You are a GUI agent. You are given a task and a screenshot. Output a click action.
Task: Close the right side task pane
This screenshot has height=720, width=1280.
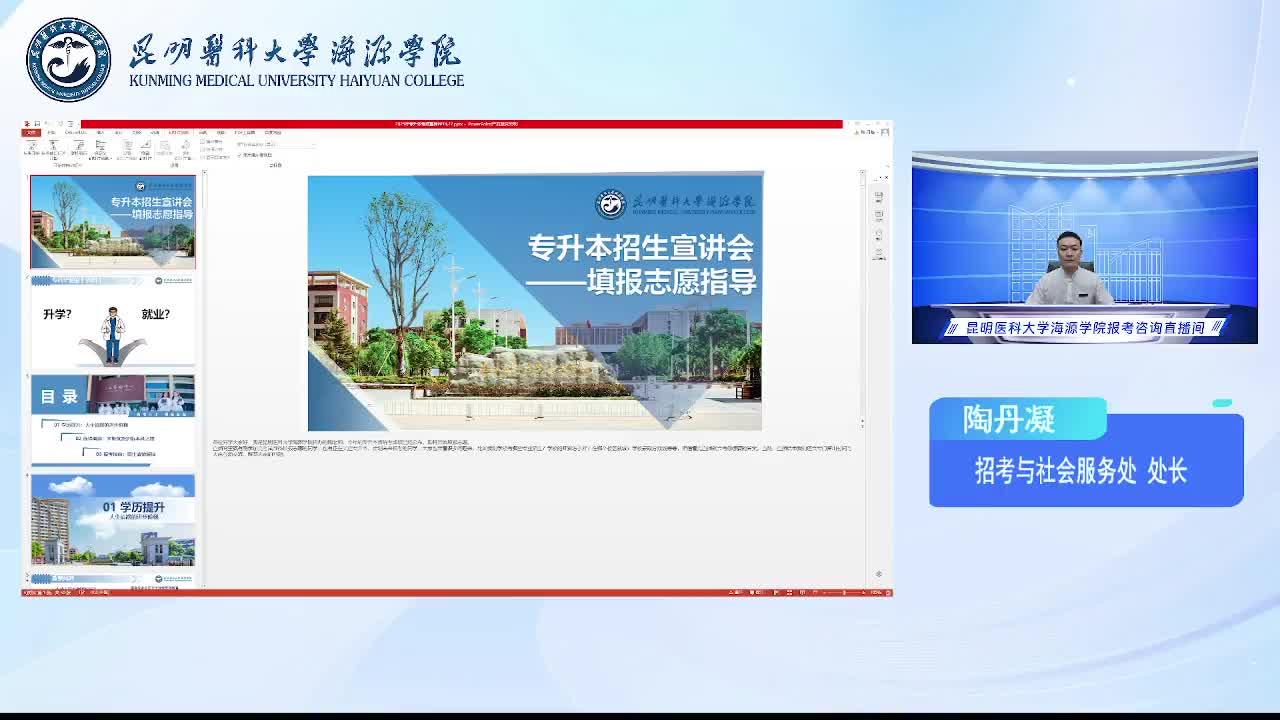pos(886,177)
